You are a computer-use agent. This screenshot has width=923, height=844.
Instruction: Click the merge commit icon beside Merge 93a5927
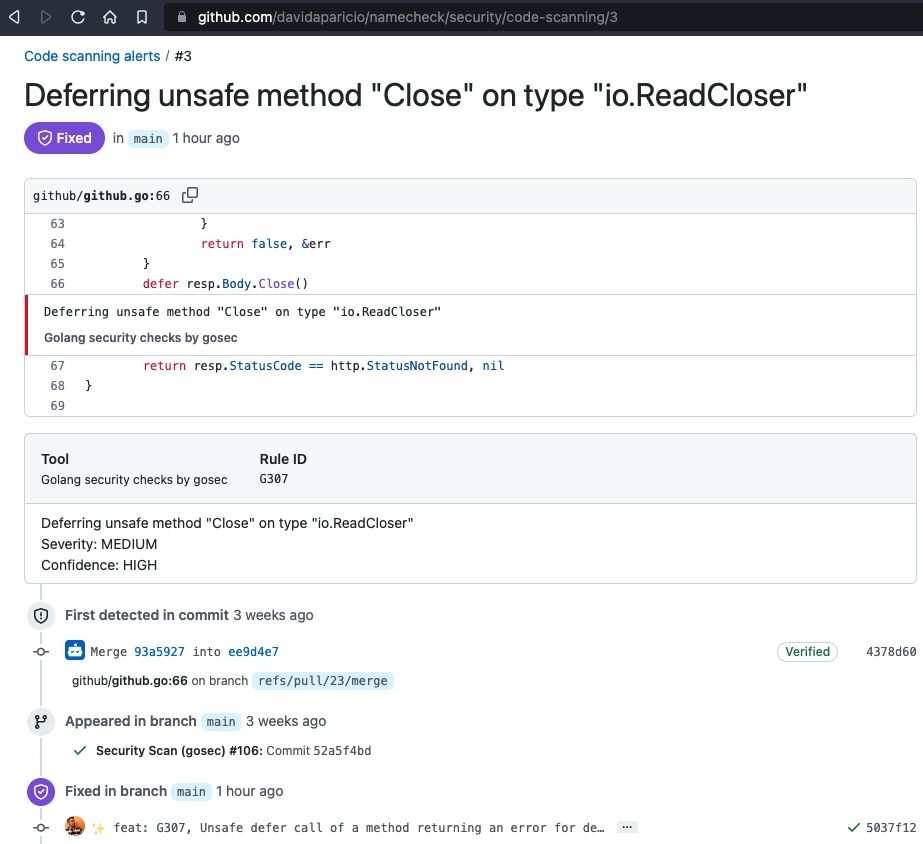tap(75, 651)
